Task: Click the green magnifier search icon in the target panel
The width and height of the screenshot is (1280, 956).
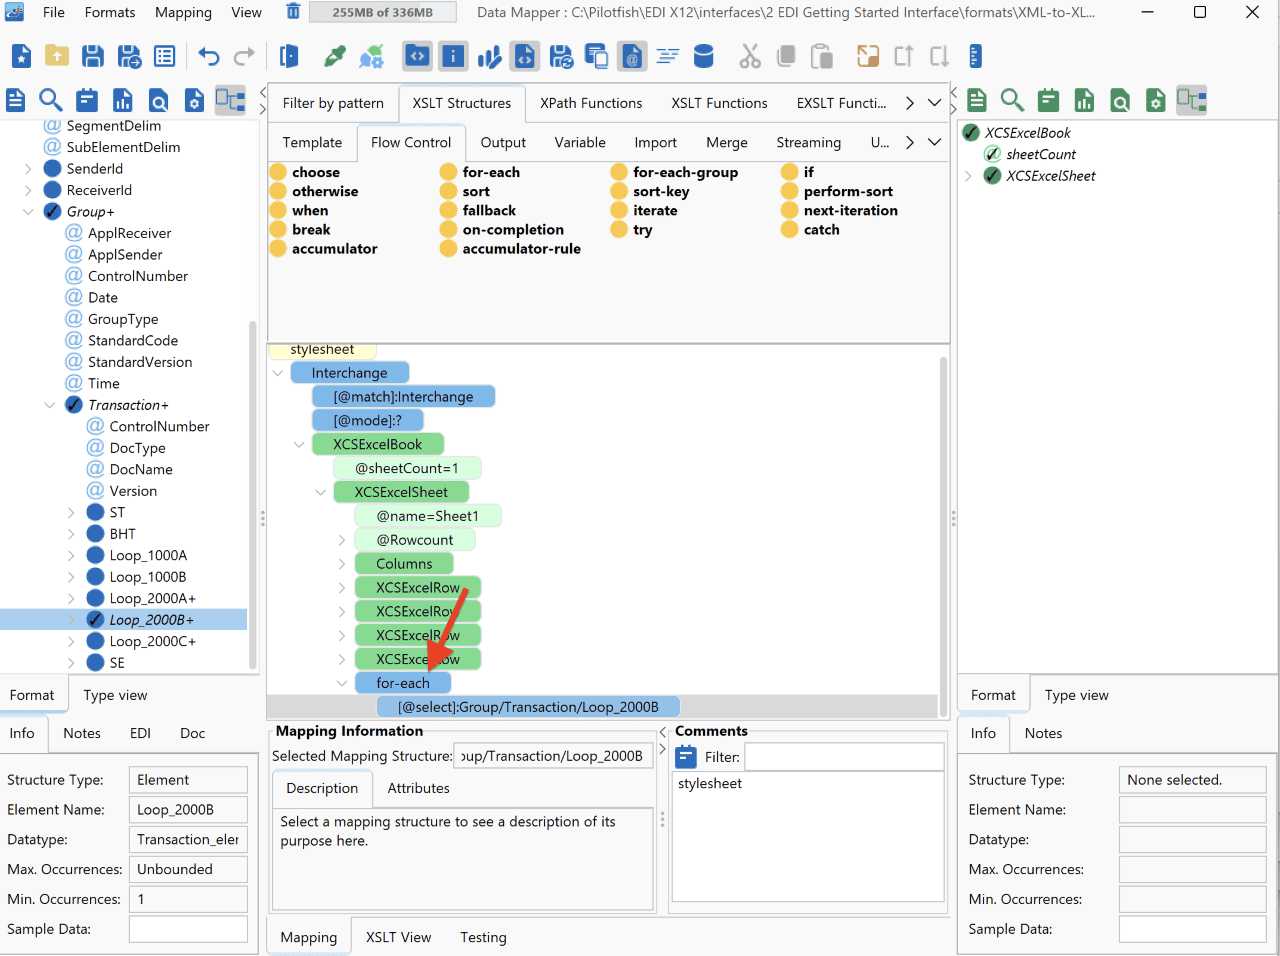Action: 1012,100
